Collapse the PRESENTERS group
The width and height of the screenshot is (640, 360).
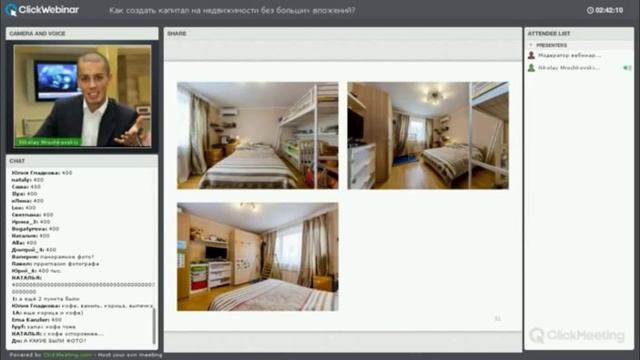coord(531,45)
